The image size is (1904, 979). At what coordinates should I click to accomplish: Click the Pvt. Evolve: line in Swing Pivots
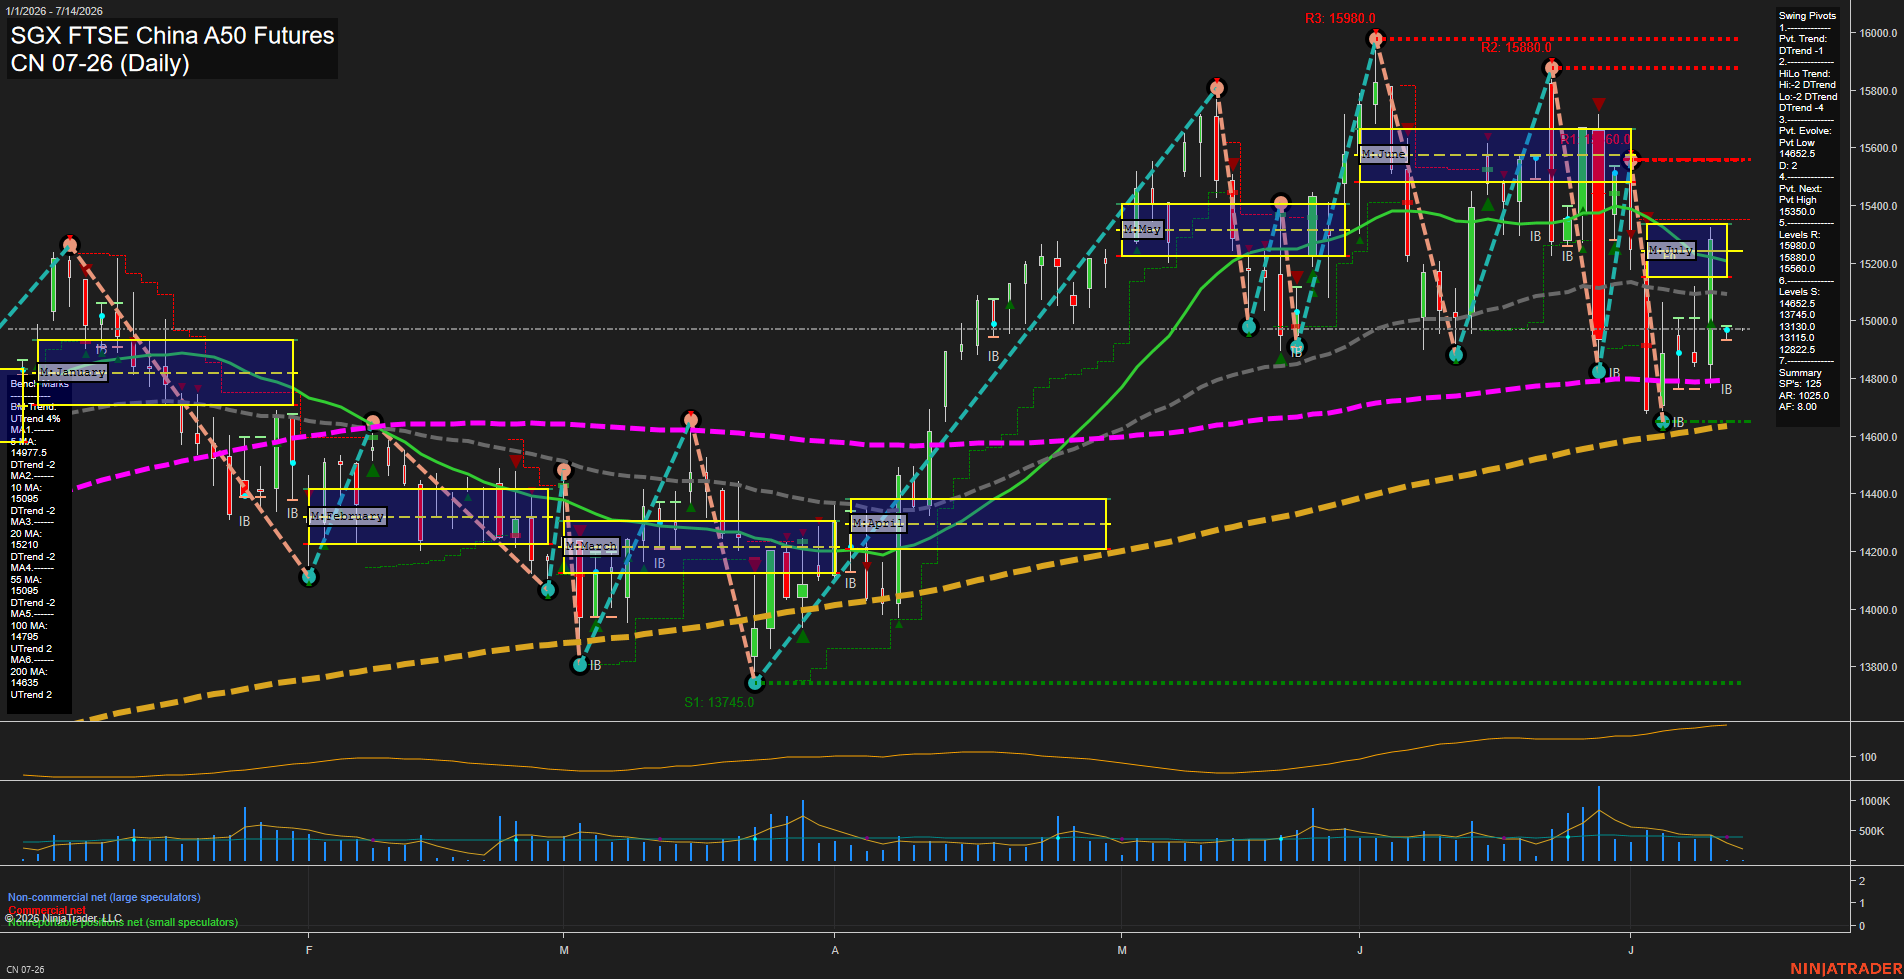tap(1805, 131)
